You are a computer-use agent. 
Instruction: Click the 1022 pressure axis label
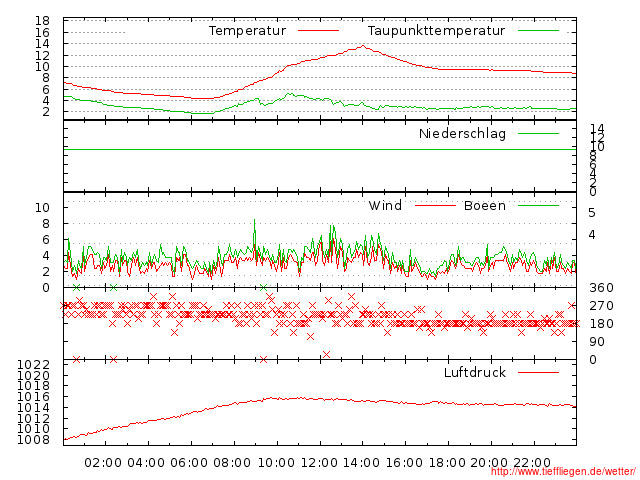tap(33, 364)
